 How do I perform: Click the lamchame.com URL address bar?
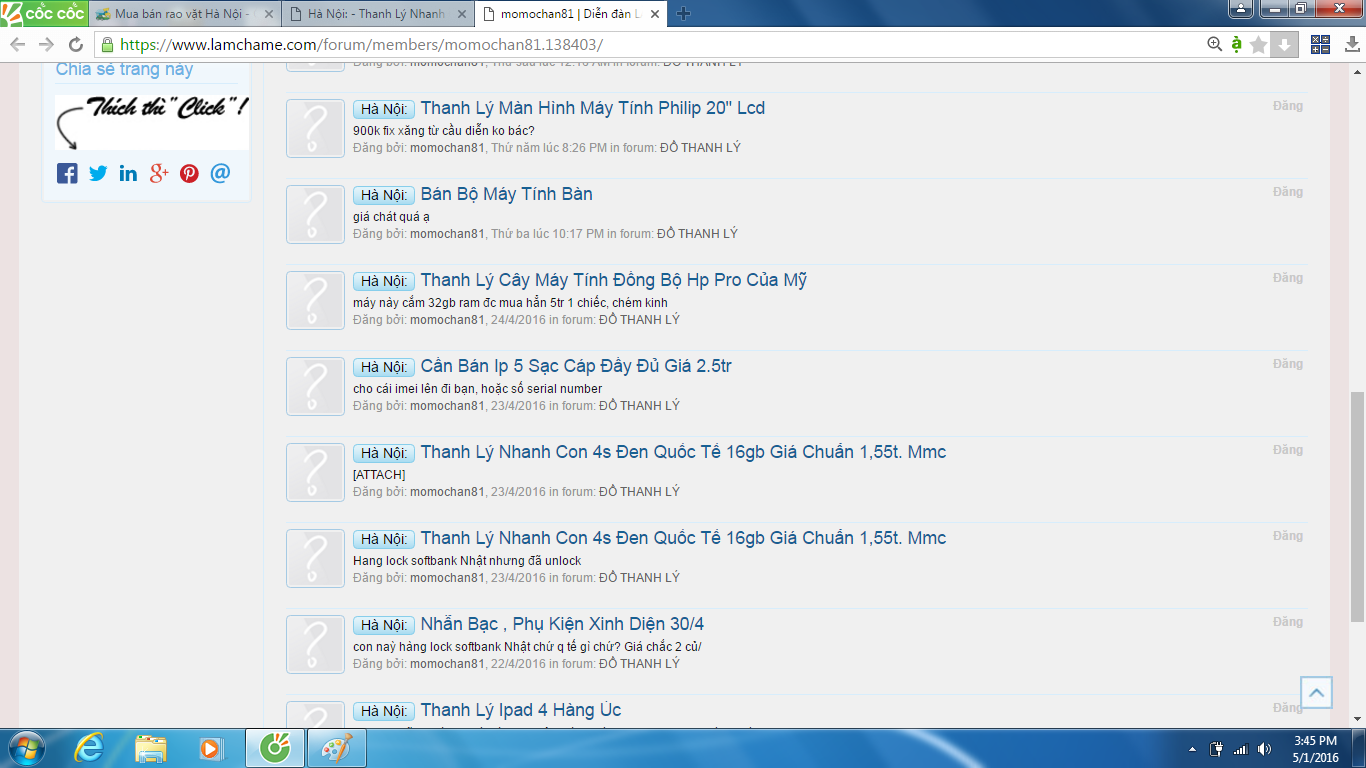click(650, 44)
